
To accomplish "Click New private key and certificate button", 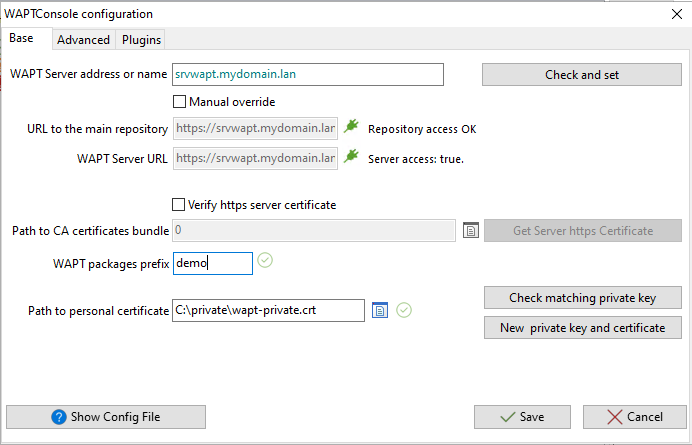I will coord(581,328).
